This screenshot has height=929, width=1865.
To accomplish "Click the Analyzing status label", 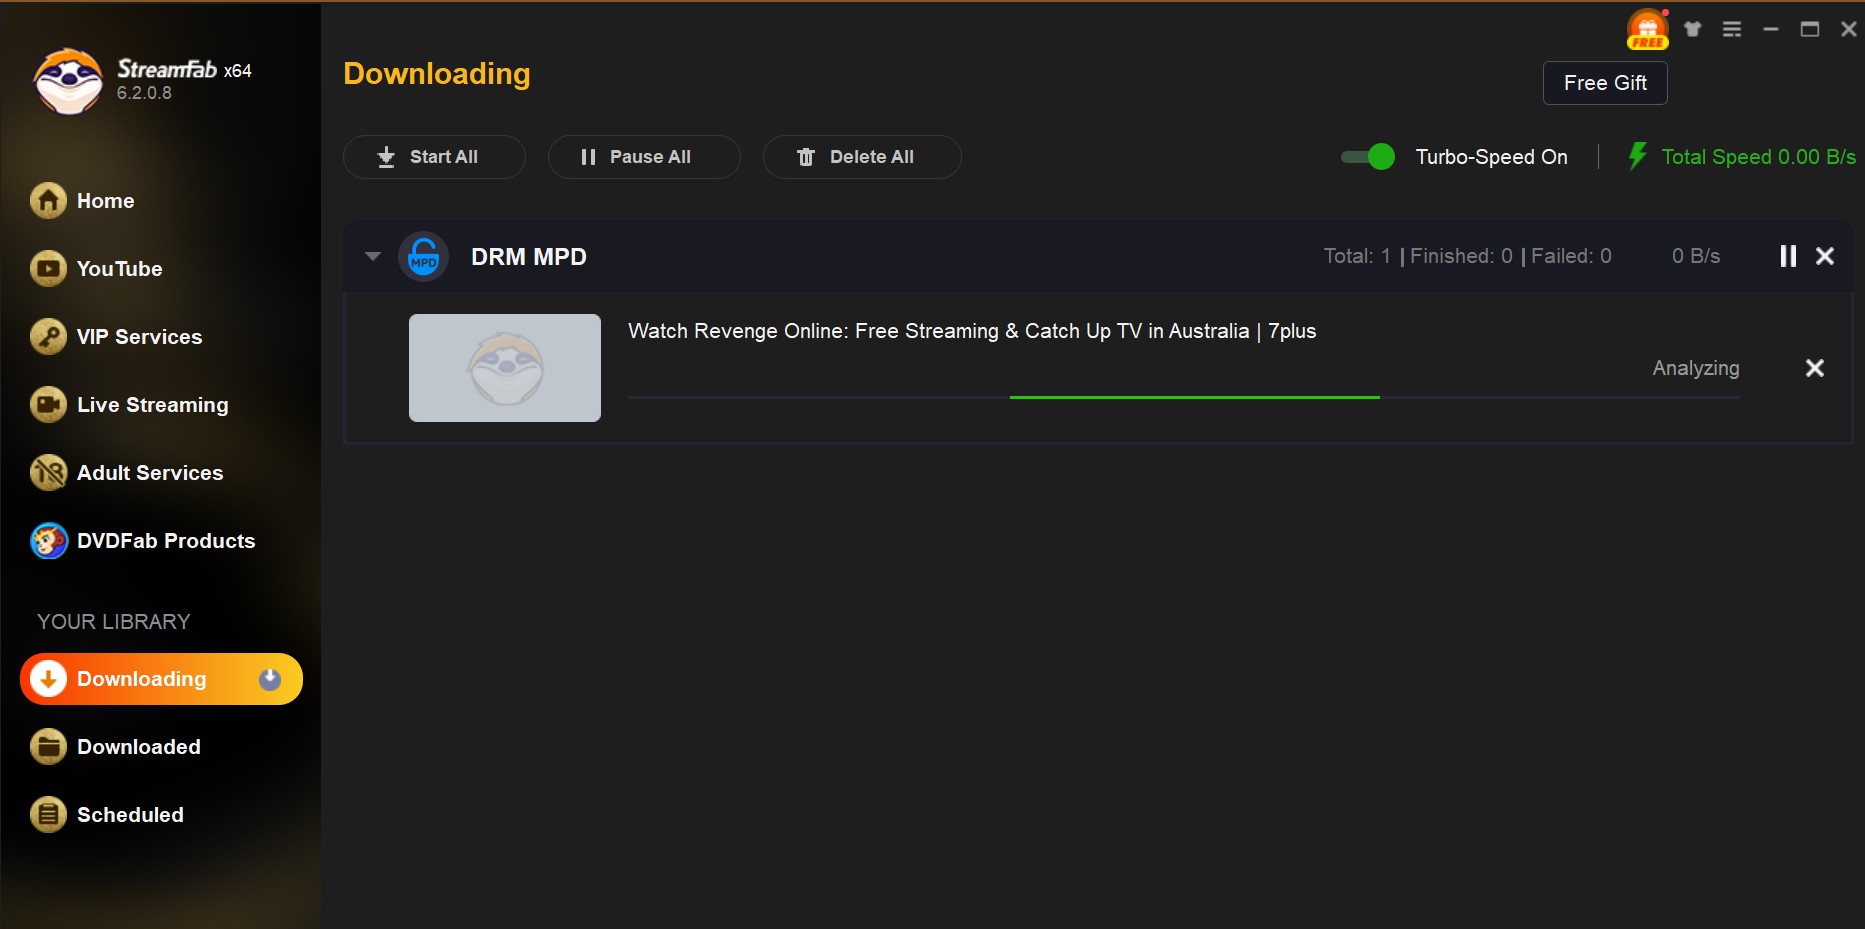I will coord(1696,368).
